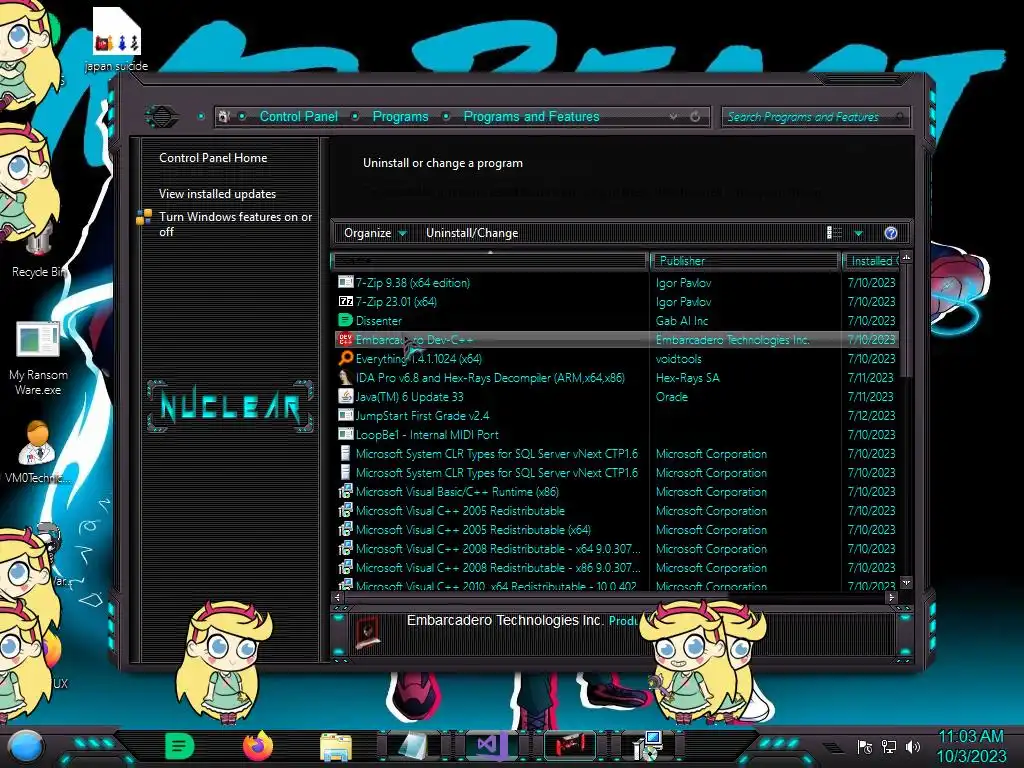Open the Action Center flag icon
The image size is (1024, 768).
point(865,746)
